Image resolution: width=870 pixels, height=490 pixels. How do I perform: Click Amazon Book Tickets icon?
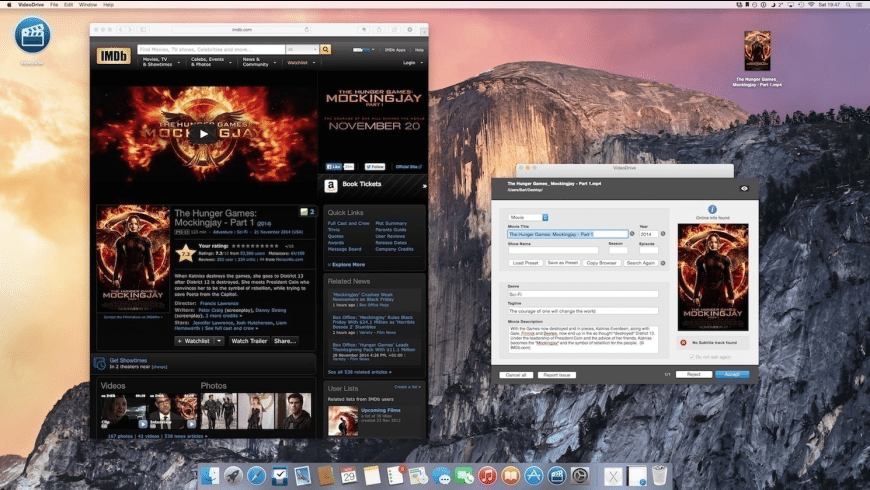click(x=331, y=186)
